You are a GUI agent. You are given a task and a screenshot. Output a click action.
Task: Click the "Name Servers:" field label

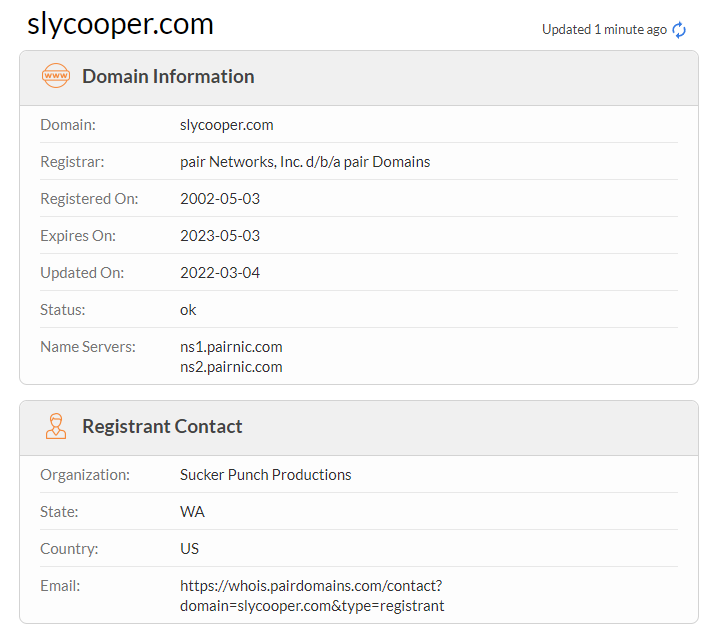click(x=89, y=347)
